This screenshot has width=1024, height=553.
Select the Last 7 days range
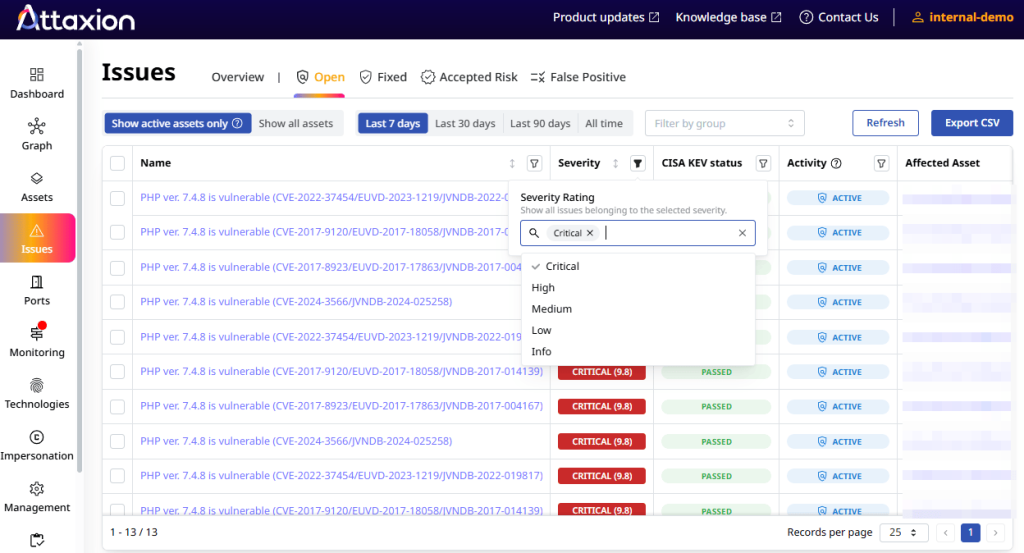(392, 123)
